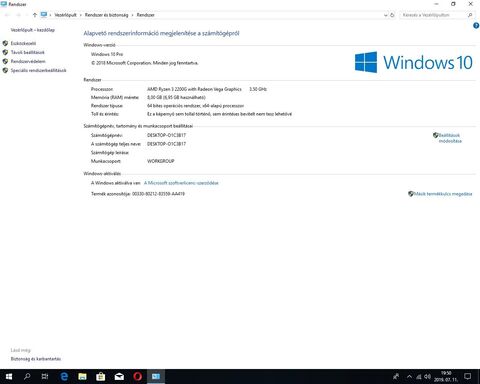Click Másik termékkulcs megadása link
The height and width of the screenshot is (384, 480).
click(x=443, y=194)
